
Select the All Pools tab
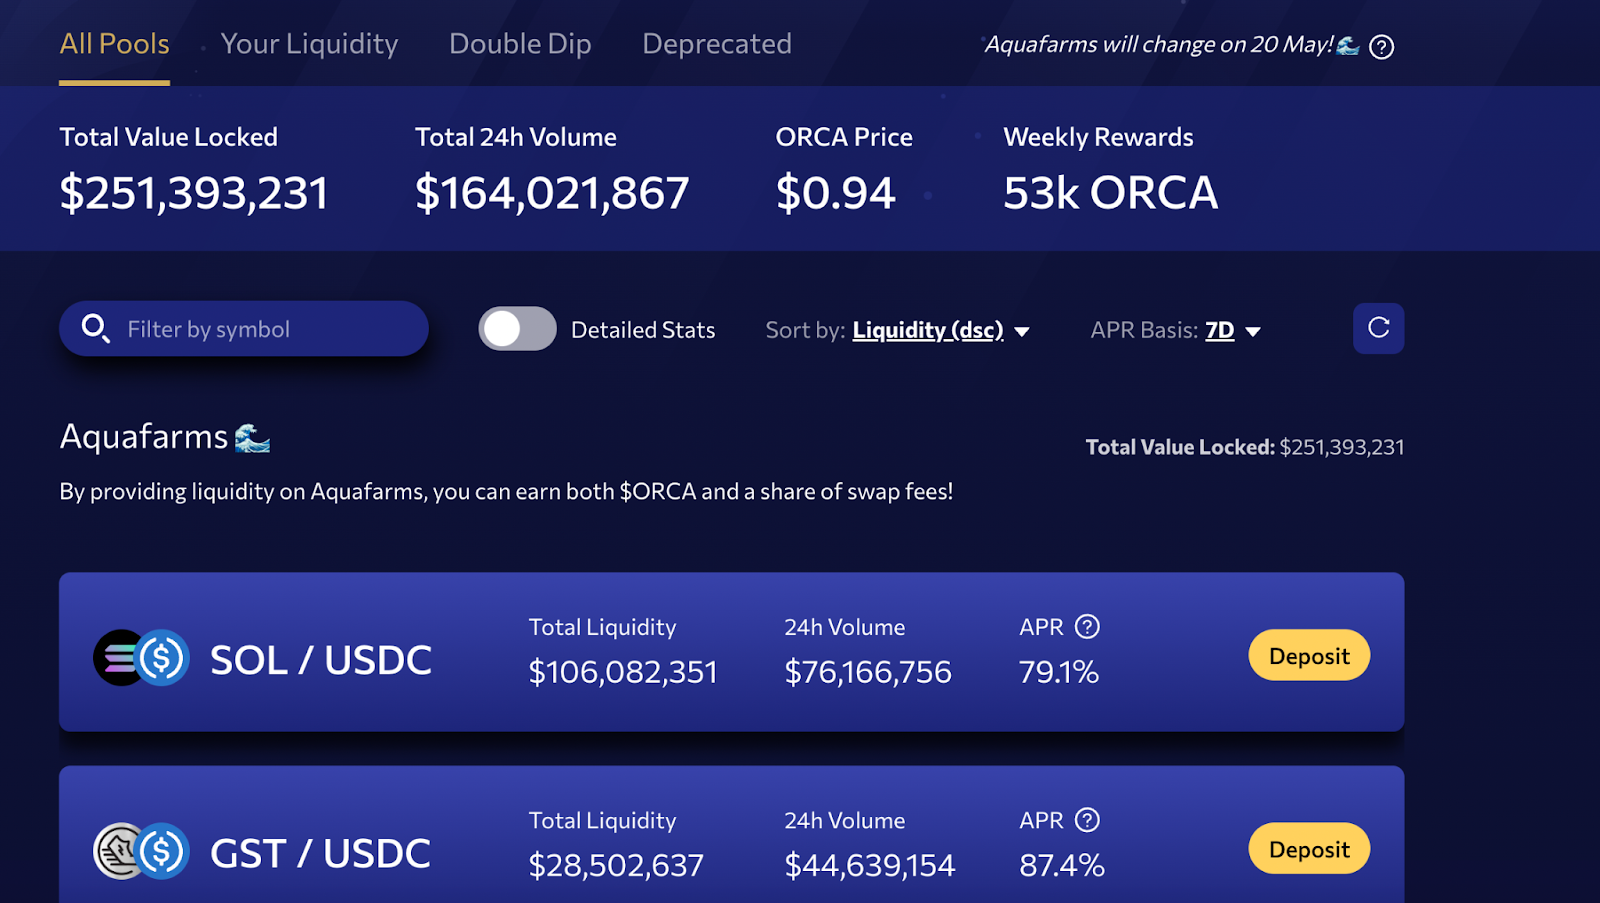point(114,44)
